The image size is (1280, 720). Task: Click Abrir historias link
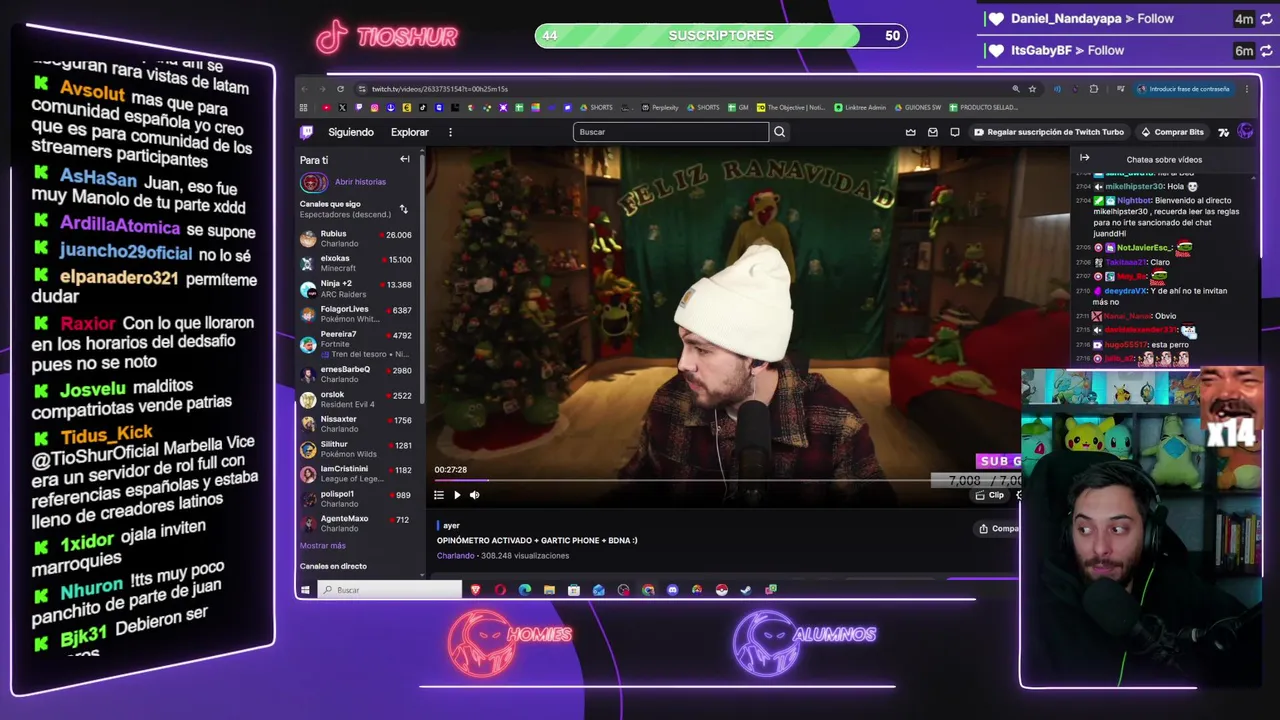pos(360,182)
